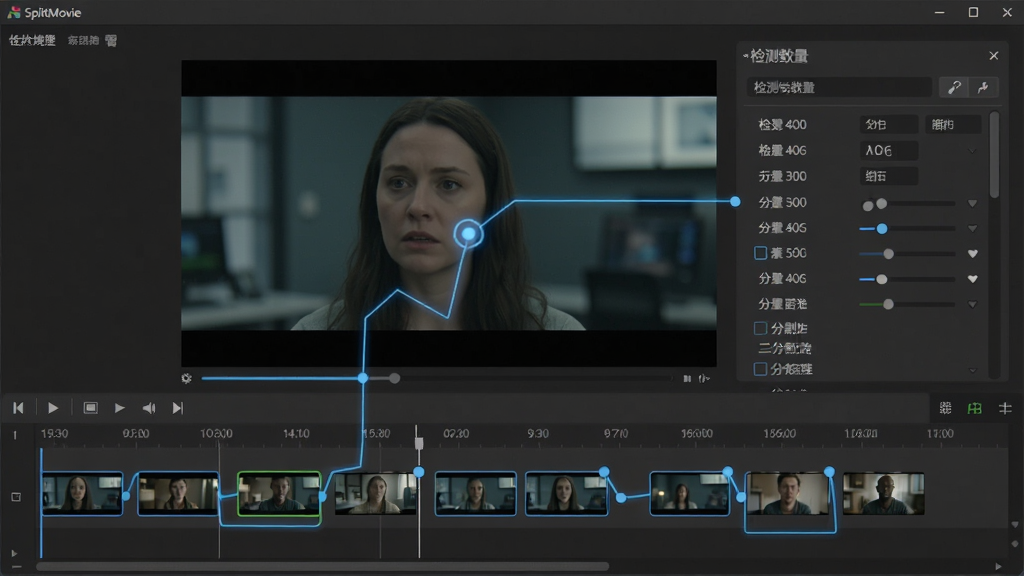Screen dimensions: 1024x576
Task: Click the blue slider on the 分量 405 row
Action: (x=908, y=229)
